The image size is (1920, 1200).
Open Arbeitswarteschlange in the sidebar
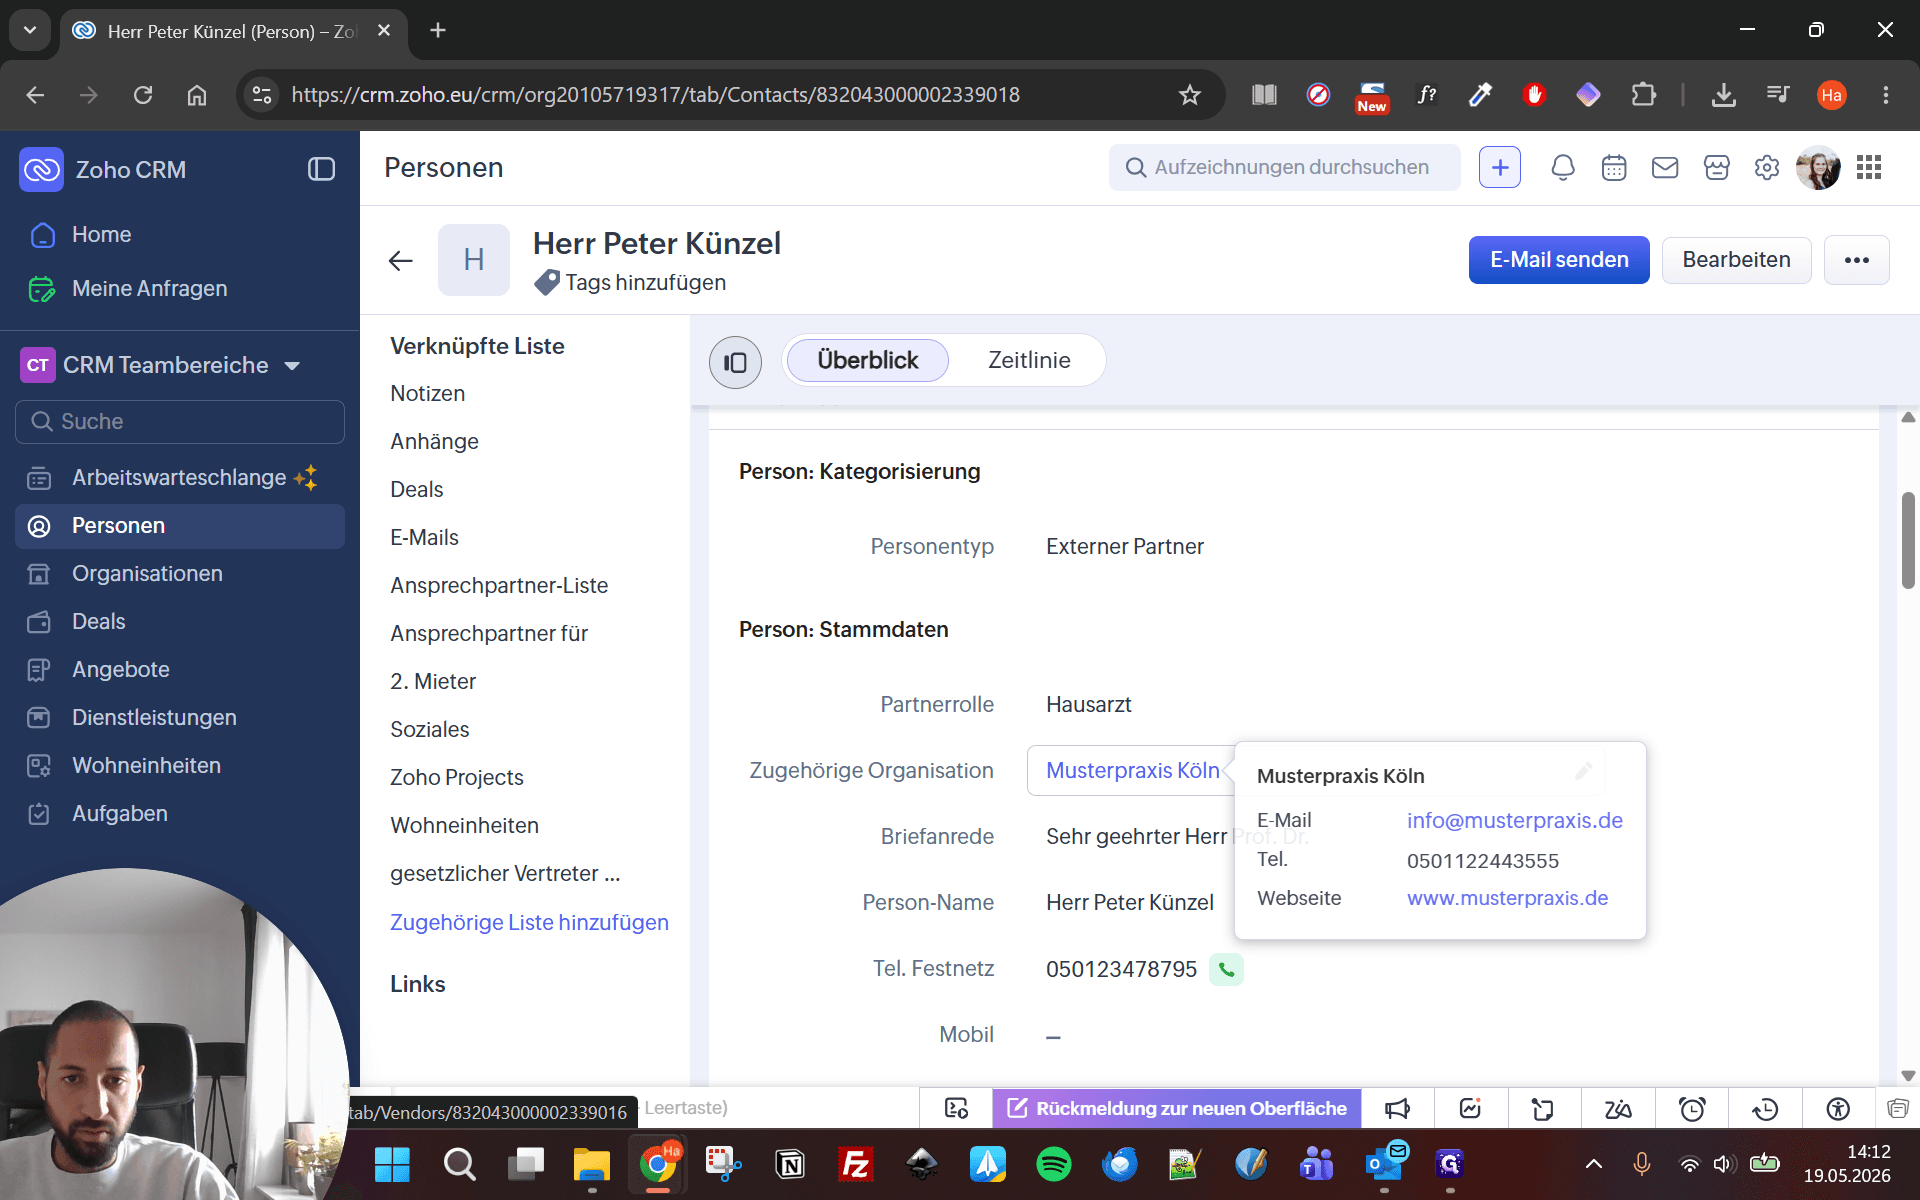180,478
